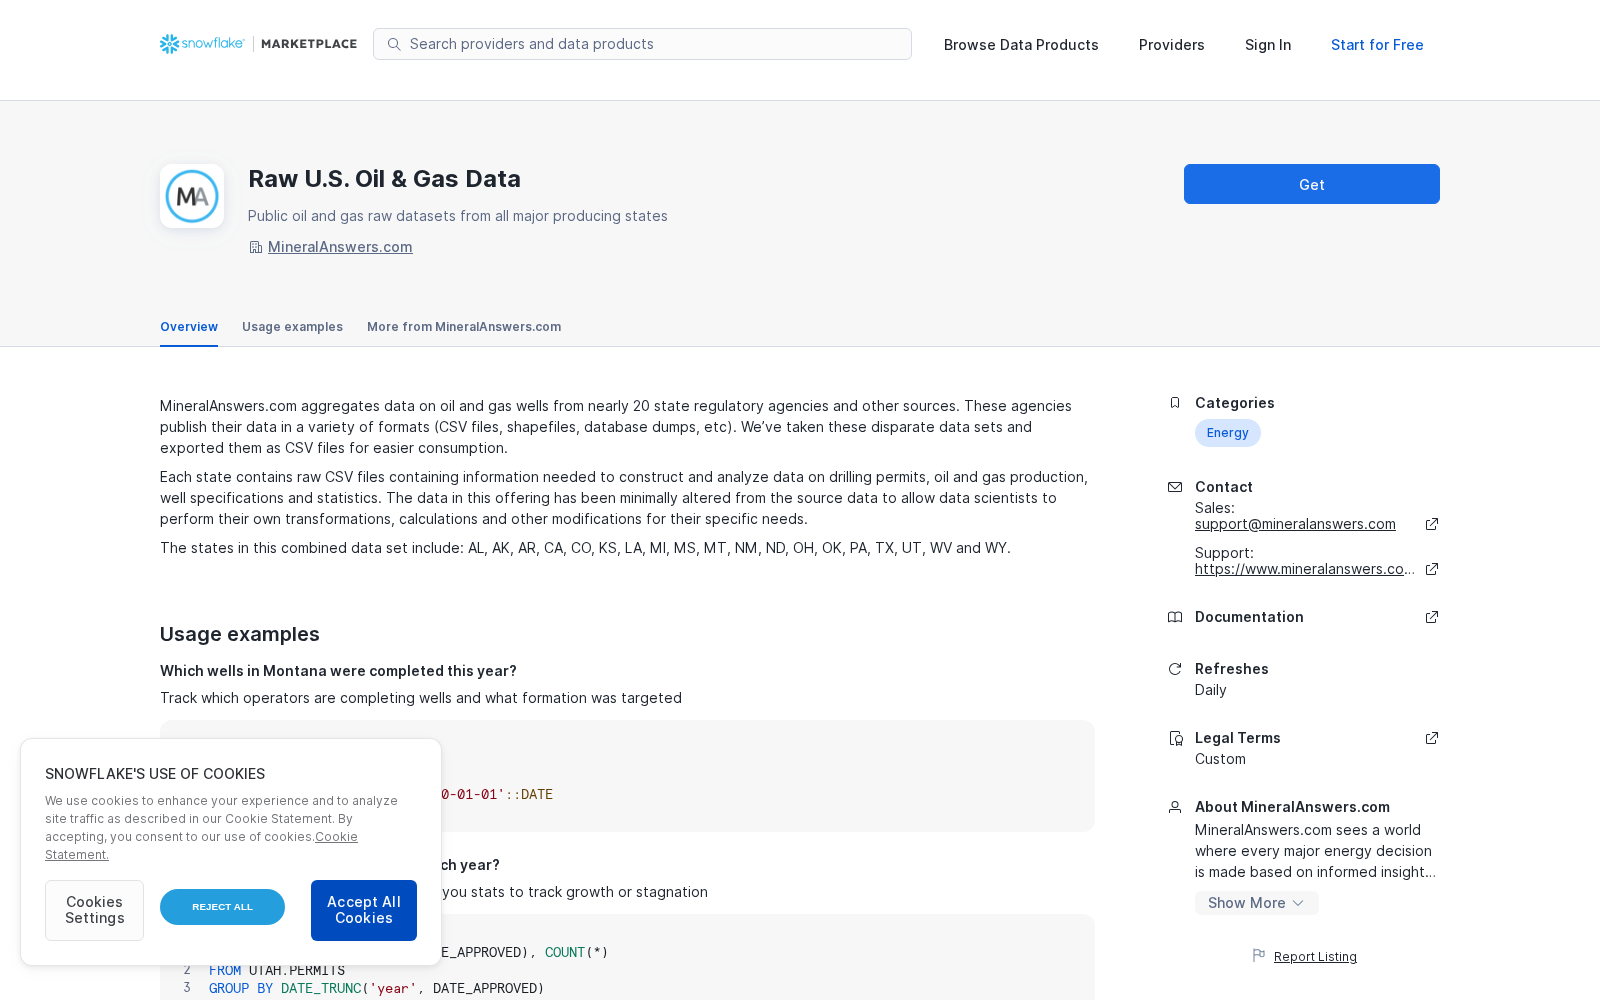Click the Report Listing link
Image resolution: width=1600 pixels, height=1000 pixels.
[x=1315, y=957]
